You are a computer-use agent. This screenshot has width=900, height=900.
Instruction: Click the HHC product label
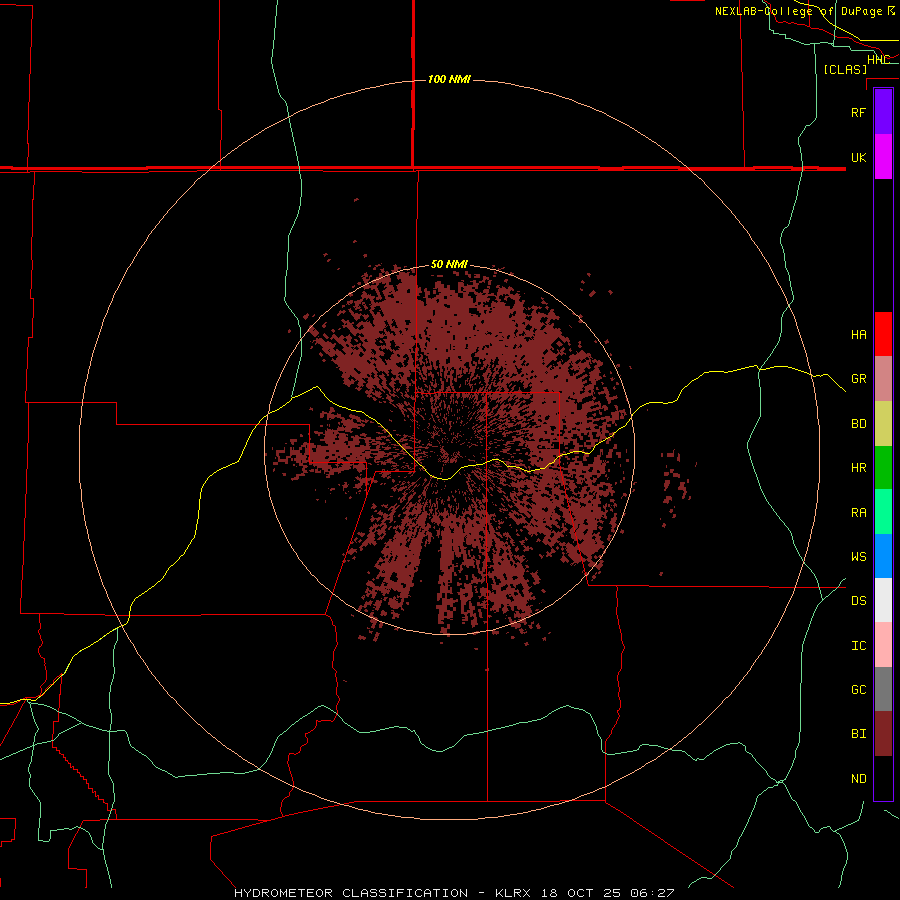878,60
